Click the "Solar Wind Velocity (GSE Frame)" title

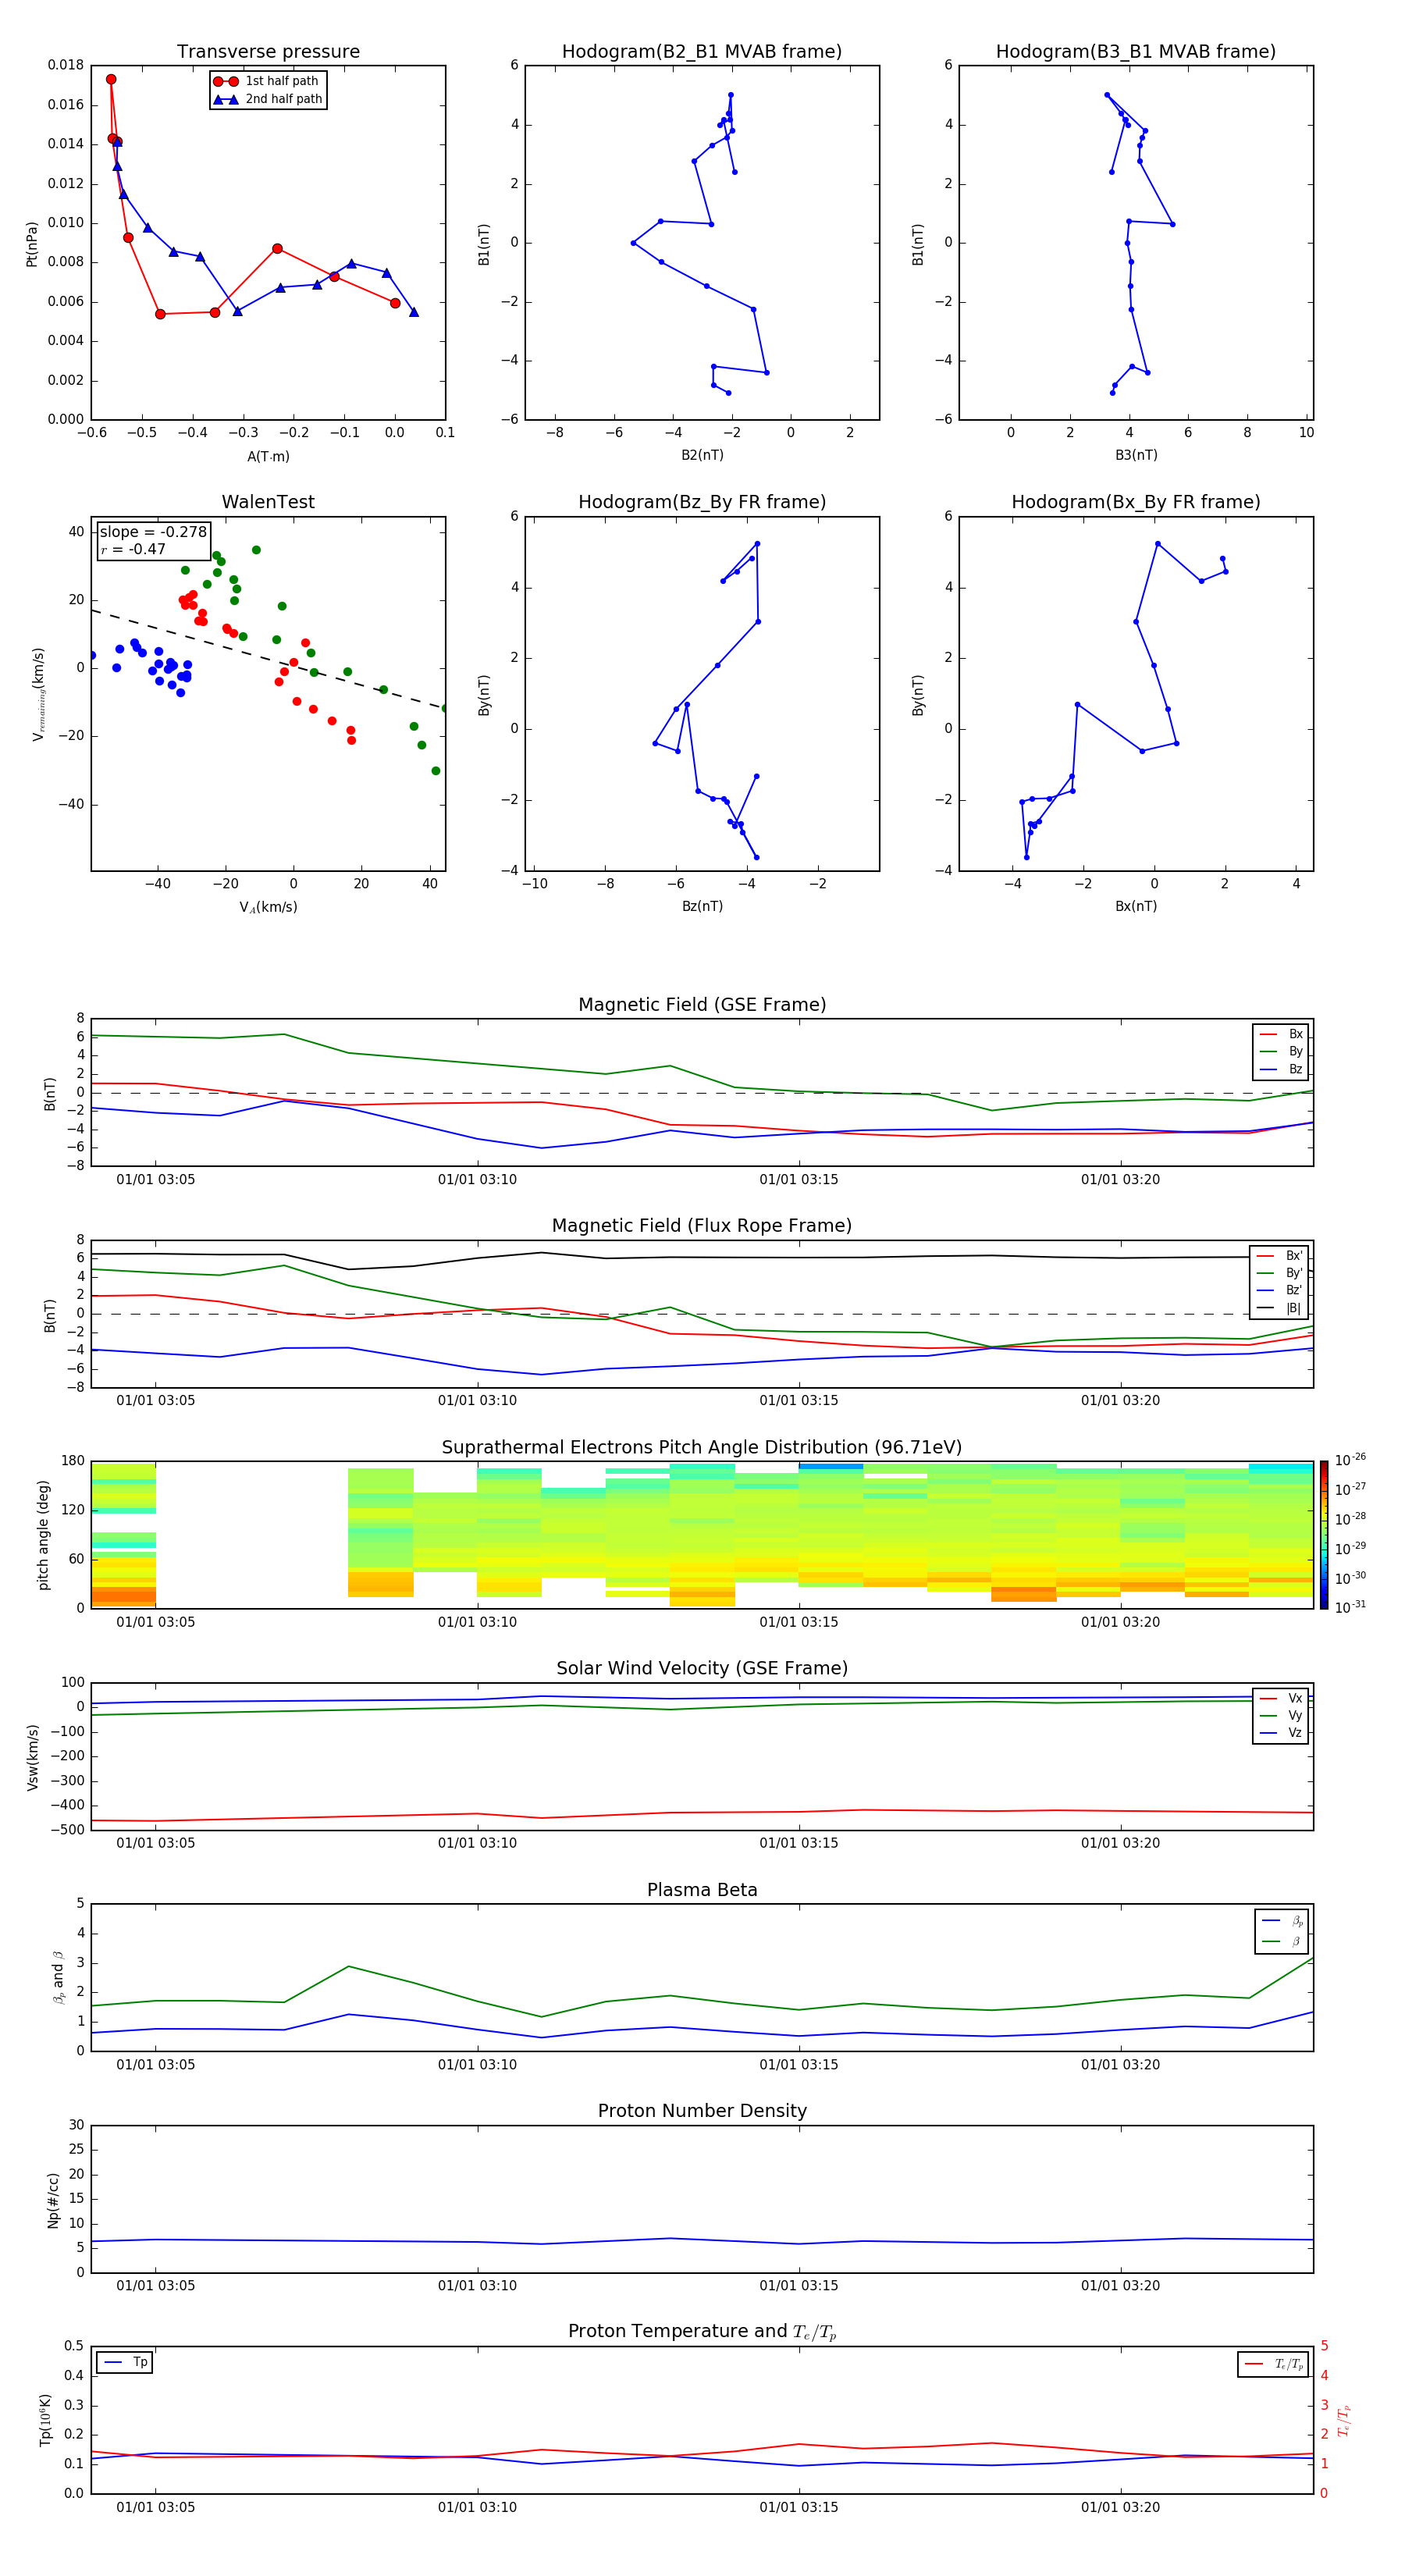point(702,1669)
